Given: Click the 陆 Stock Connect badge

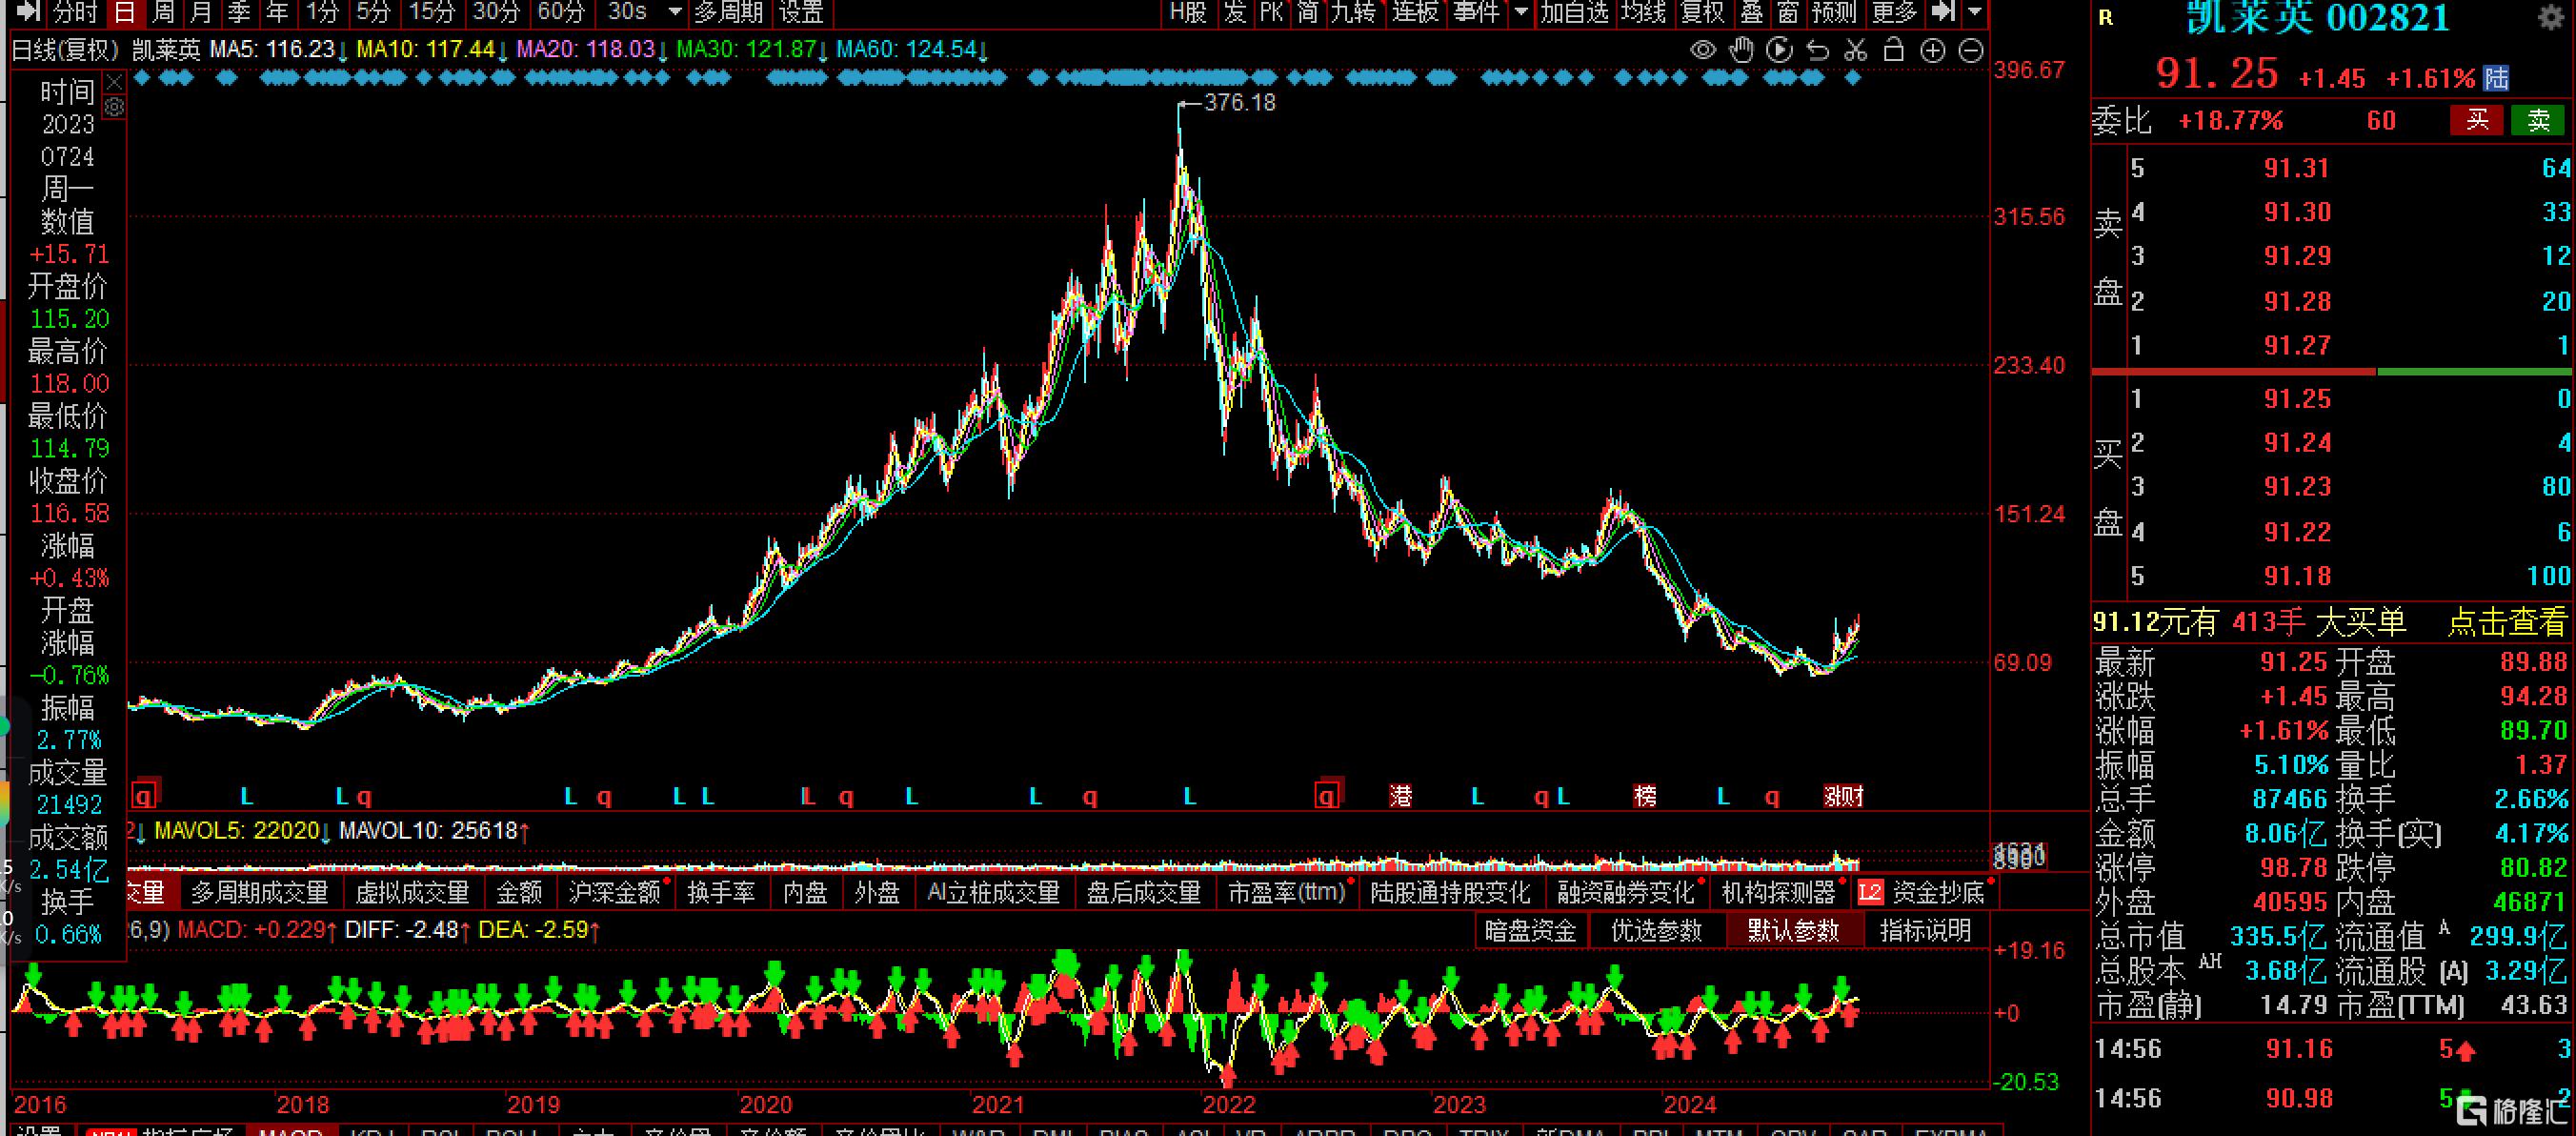Looking at the screenshot, I should point(2496,79).
